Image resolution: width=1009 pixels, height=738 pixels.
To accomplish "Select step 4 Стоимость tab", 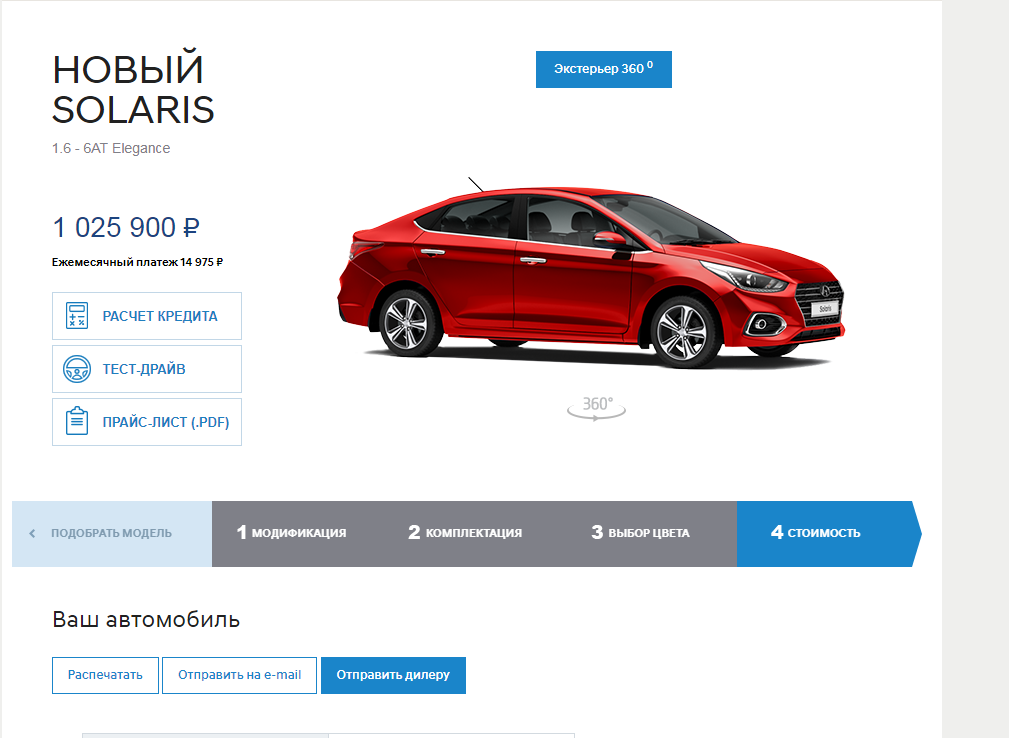I will tap(829, 533).
